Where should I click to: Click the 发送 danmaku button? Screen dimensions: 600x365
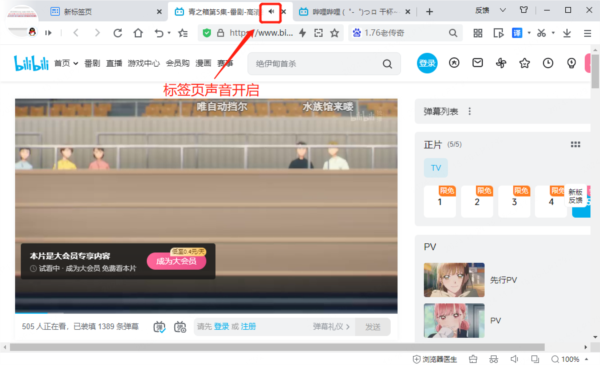click(x=373, y=327)
